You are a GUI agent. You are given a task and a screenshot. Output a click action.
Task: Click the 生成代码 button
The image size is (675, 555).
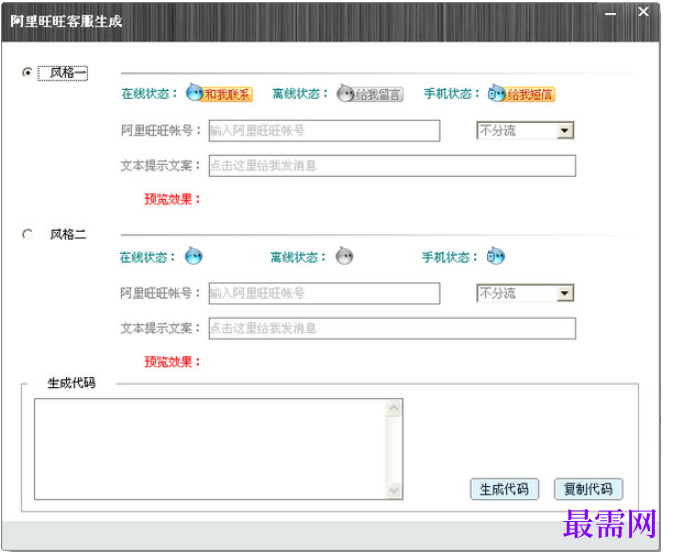tap(504, 489)
